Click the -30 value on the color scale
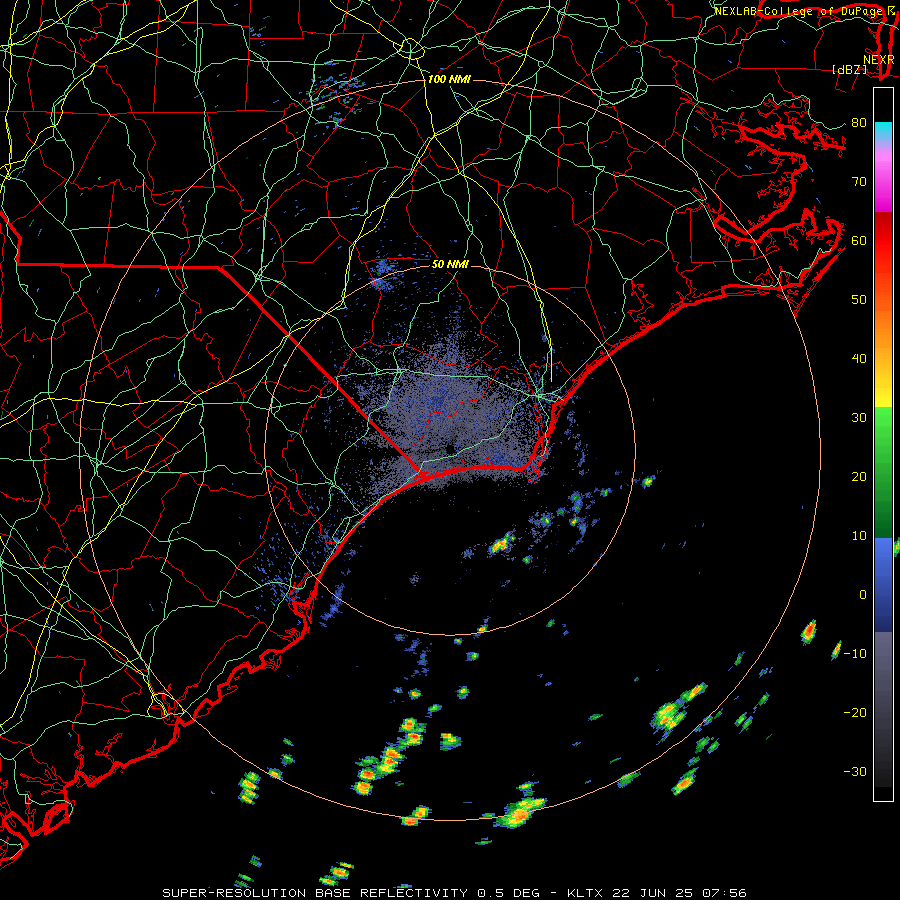Screen dimensions: 900x900 [855, 771]
